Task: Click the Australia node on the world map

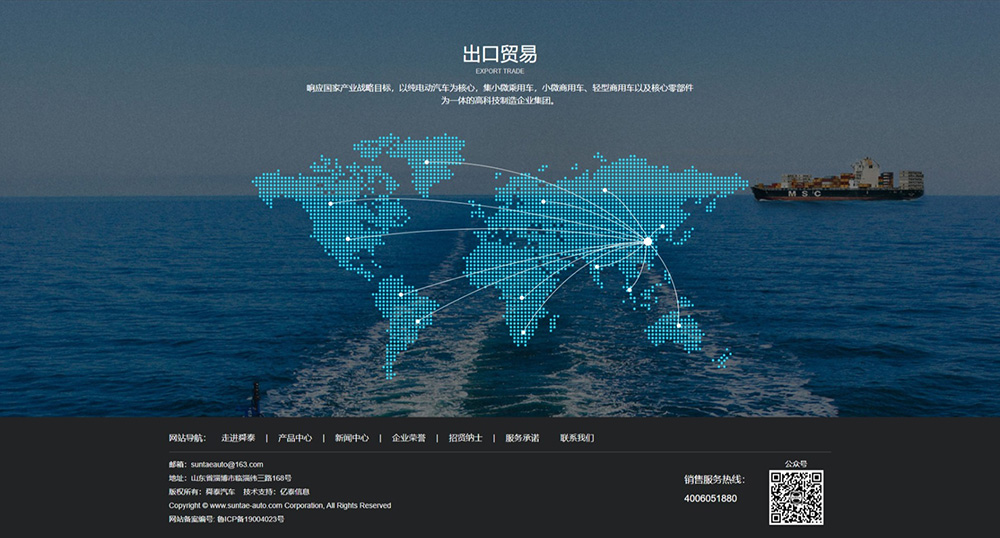Action: click(678, 325)
